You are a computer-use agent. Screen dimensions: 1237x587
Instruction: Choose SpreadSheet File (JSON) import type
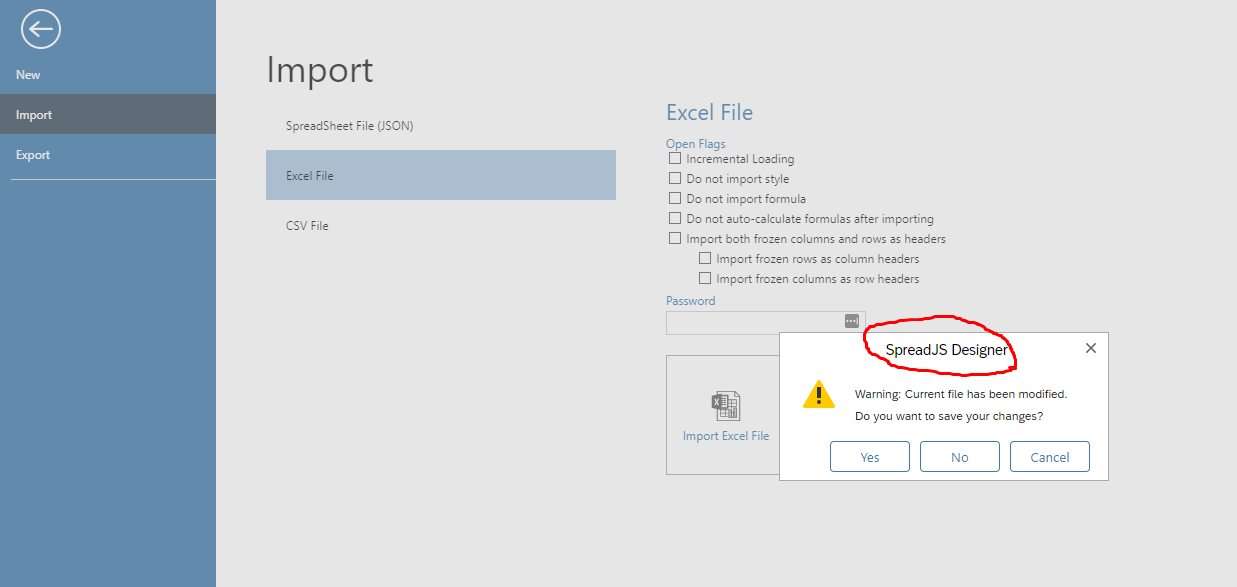click(x=441, y=126)
